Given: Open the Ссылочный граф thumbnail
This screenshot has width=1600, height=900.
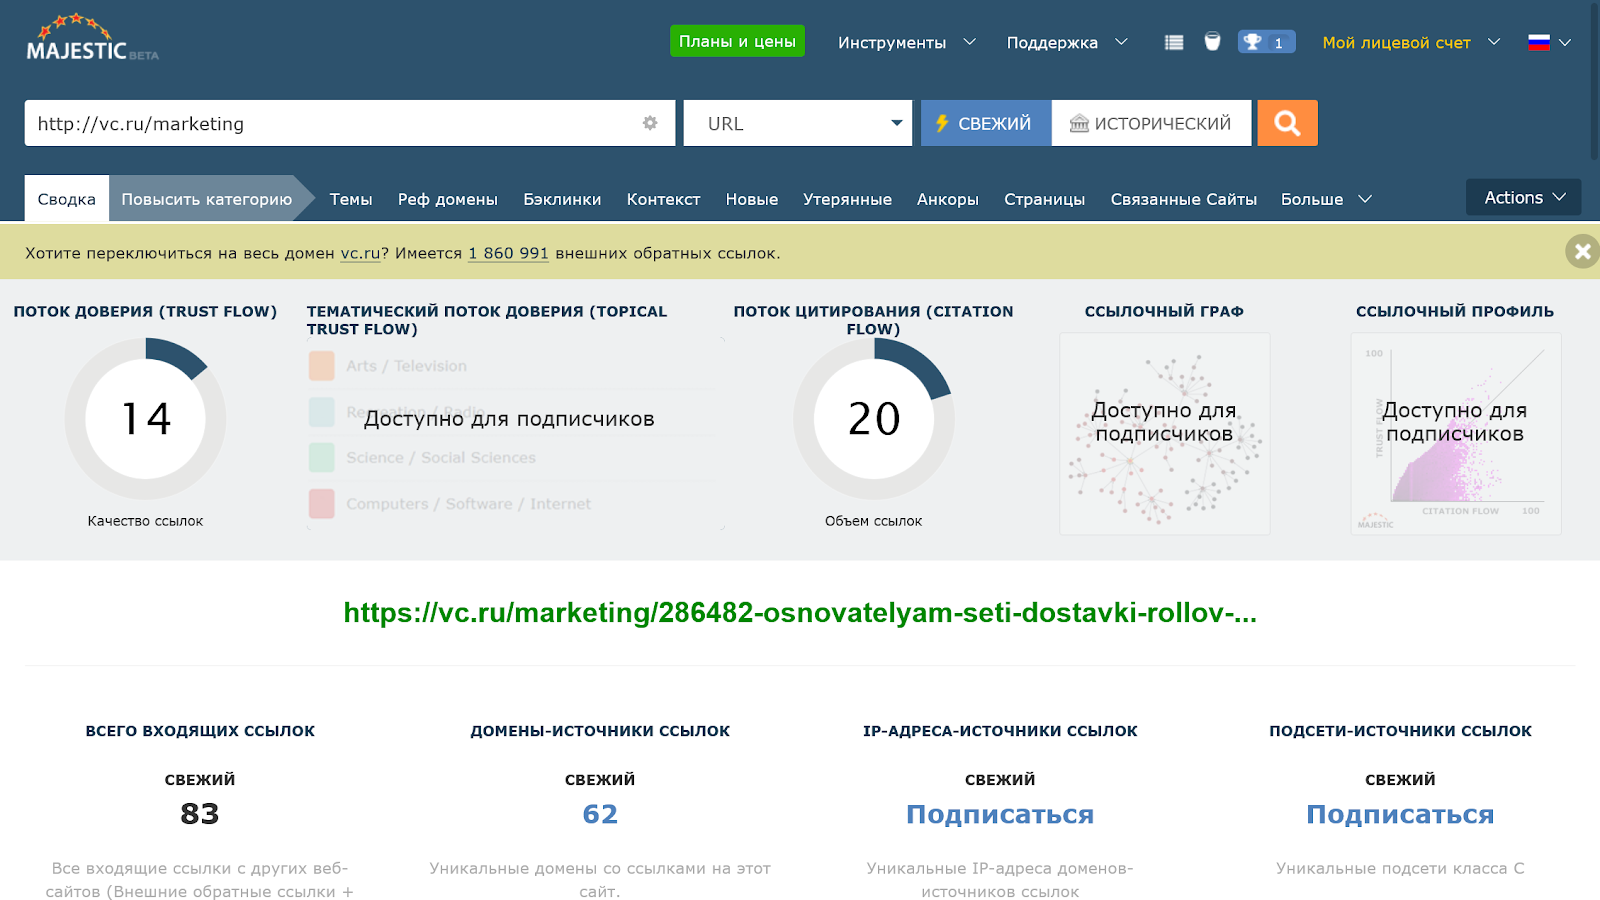Looking at the screenshot, I should pyautogui.click(x=1165, y=434).
